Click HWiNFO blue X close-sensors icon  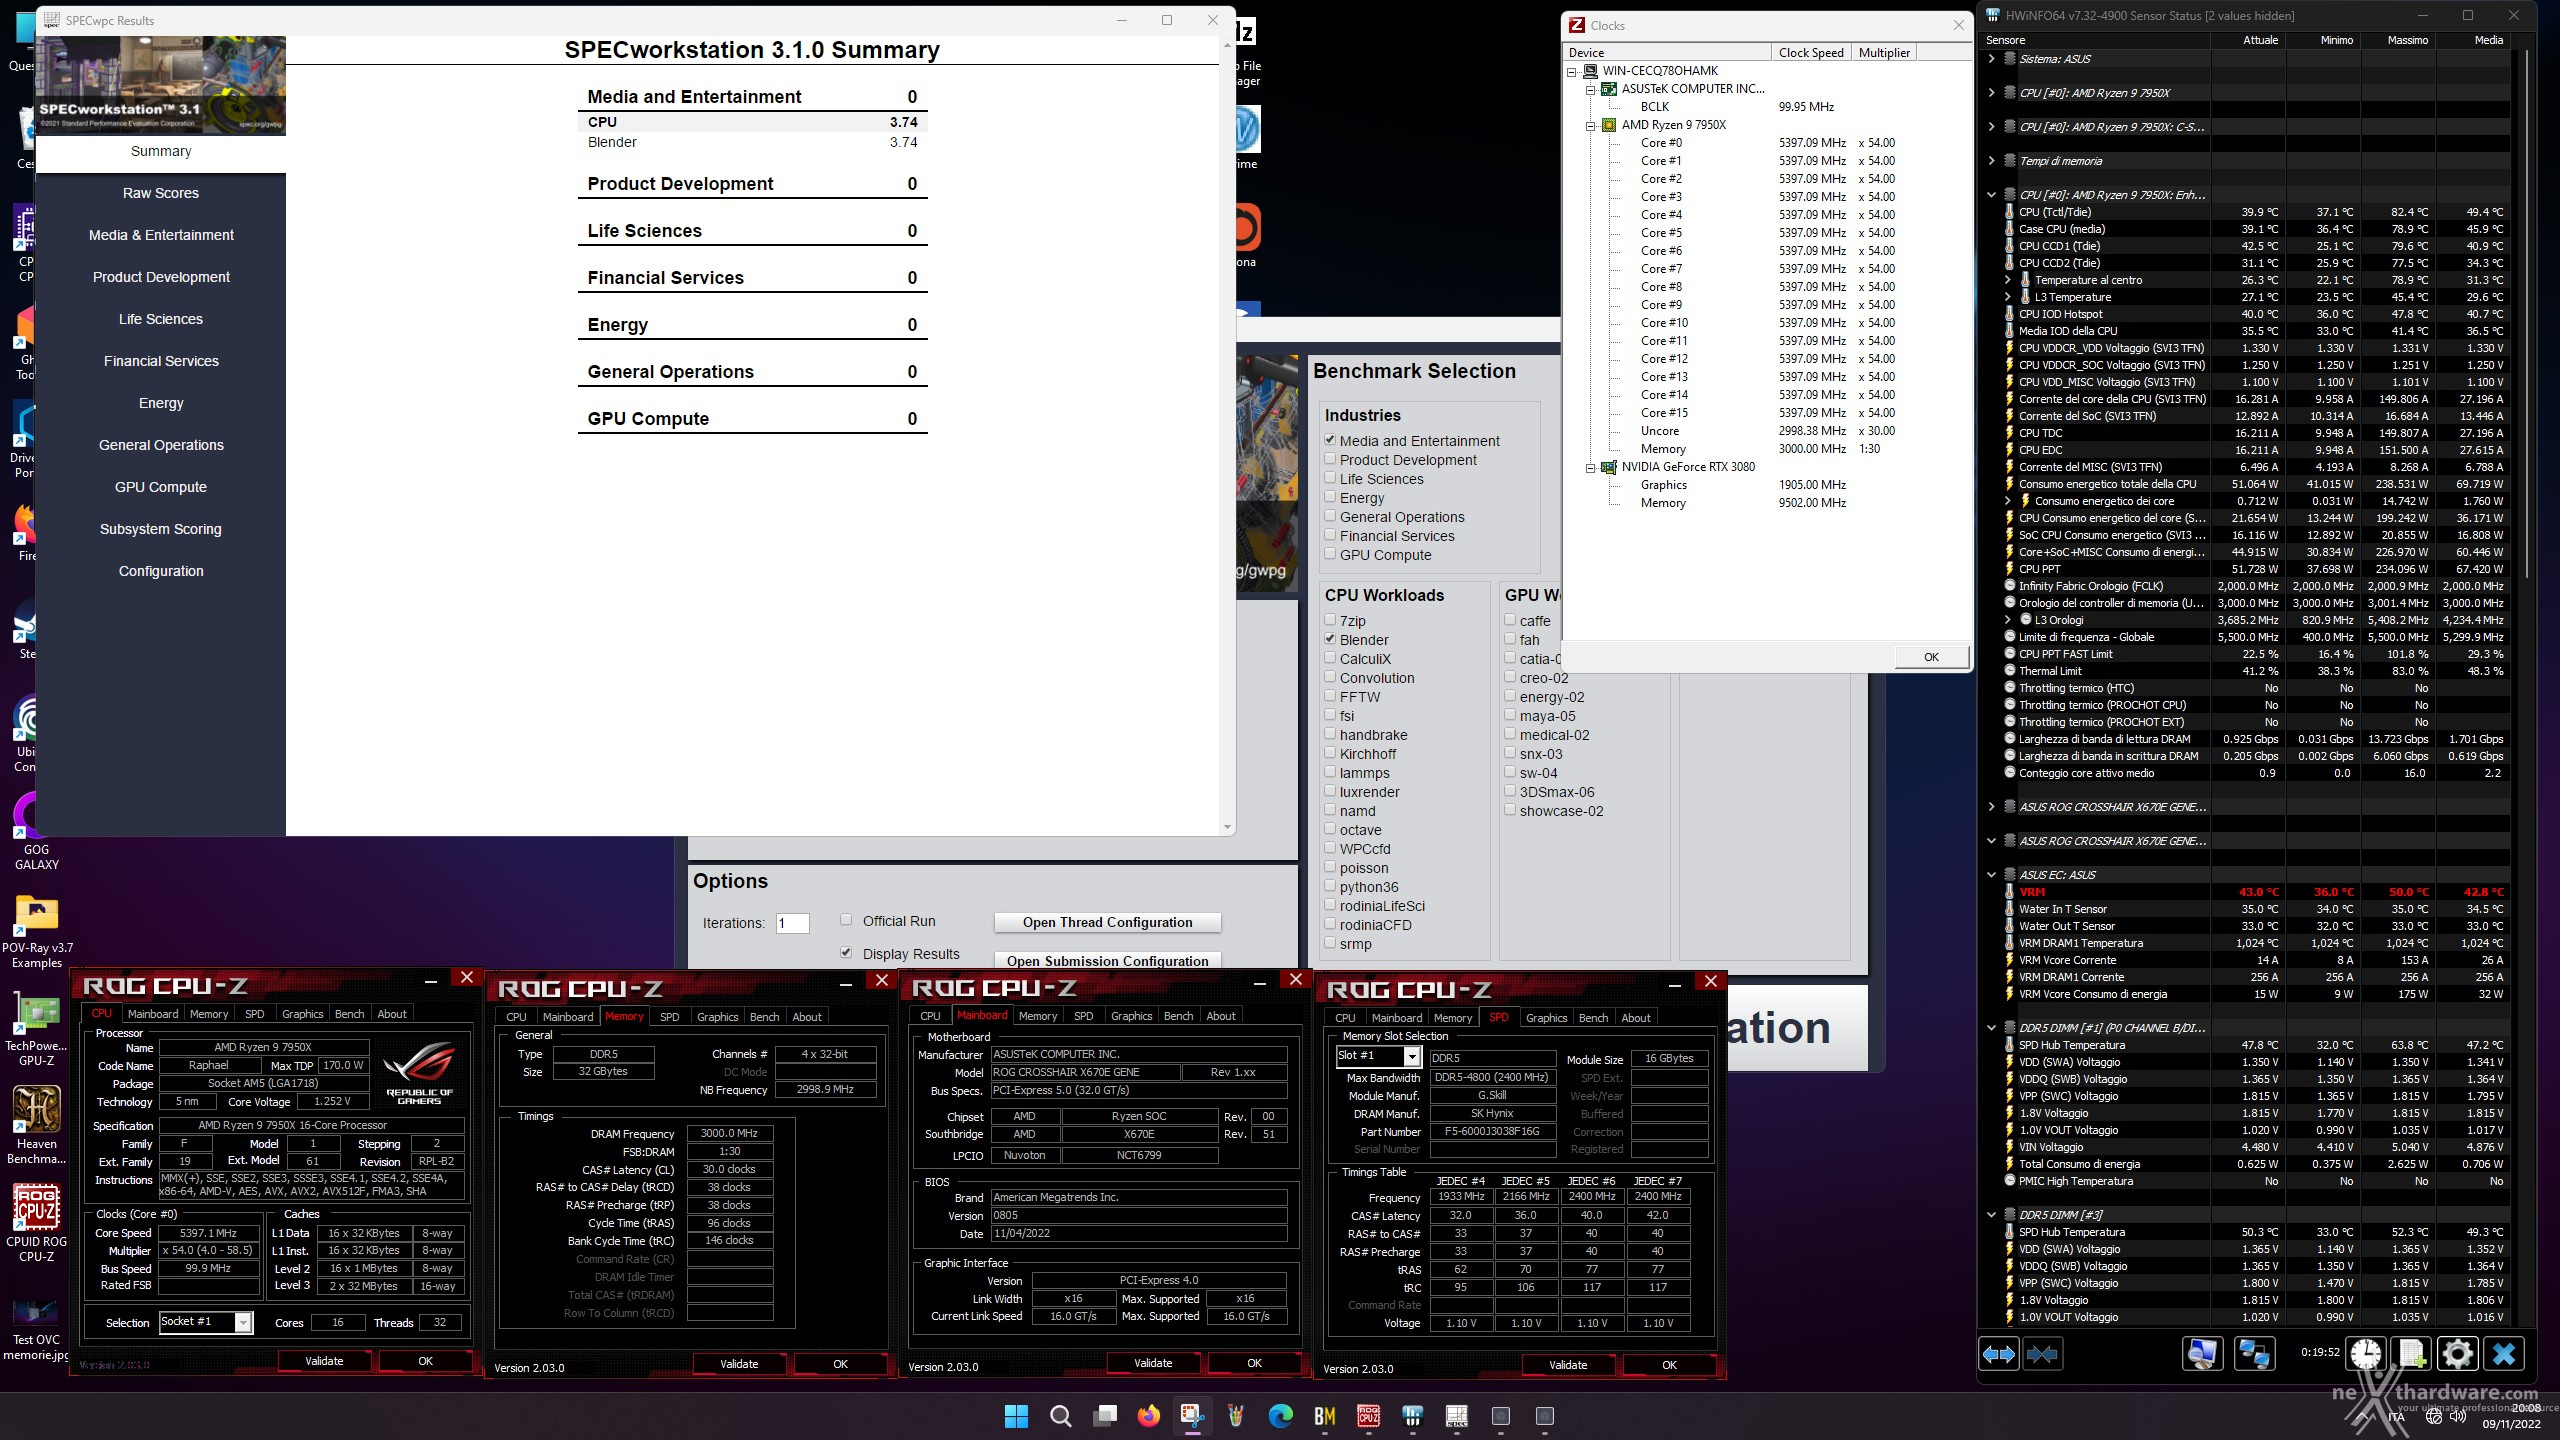[2504, 1354]
